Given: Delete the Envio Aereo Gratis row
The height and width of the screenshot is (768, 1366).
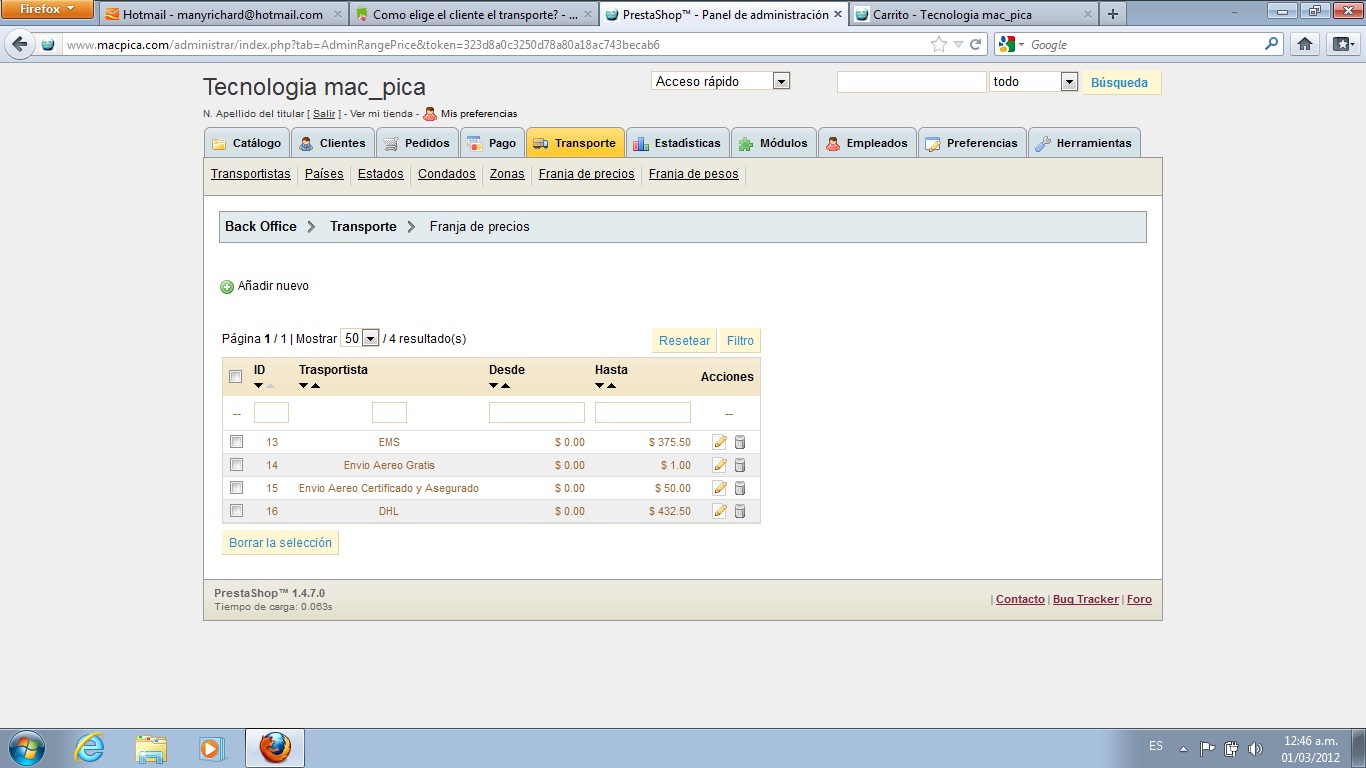Looking at the screenshot, I should [x=740, y=465].
